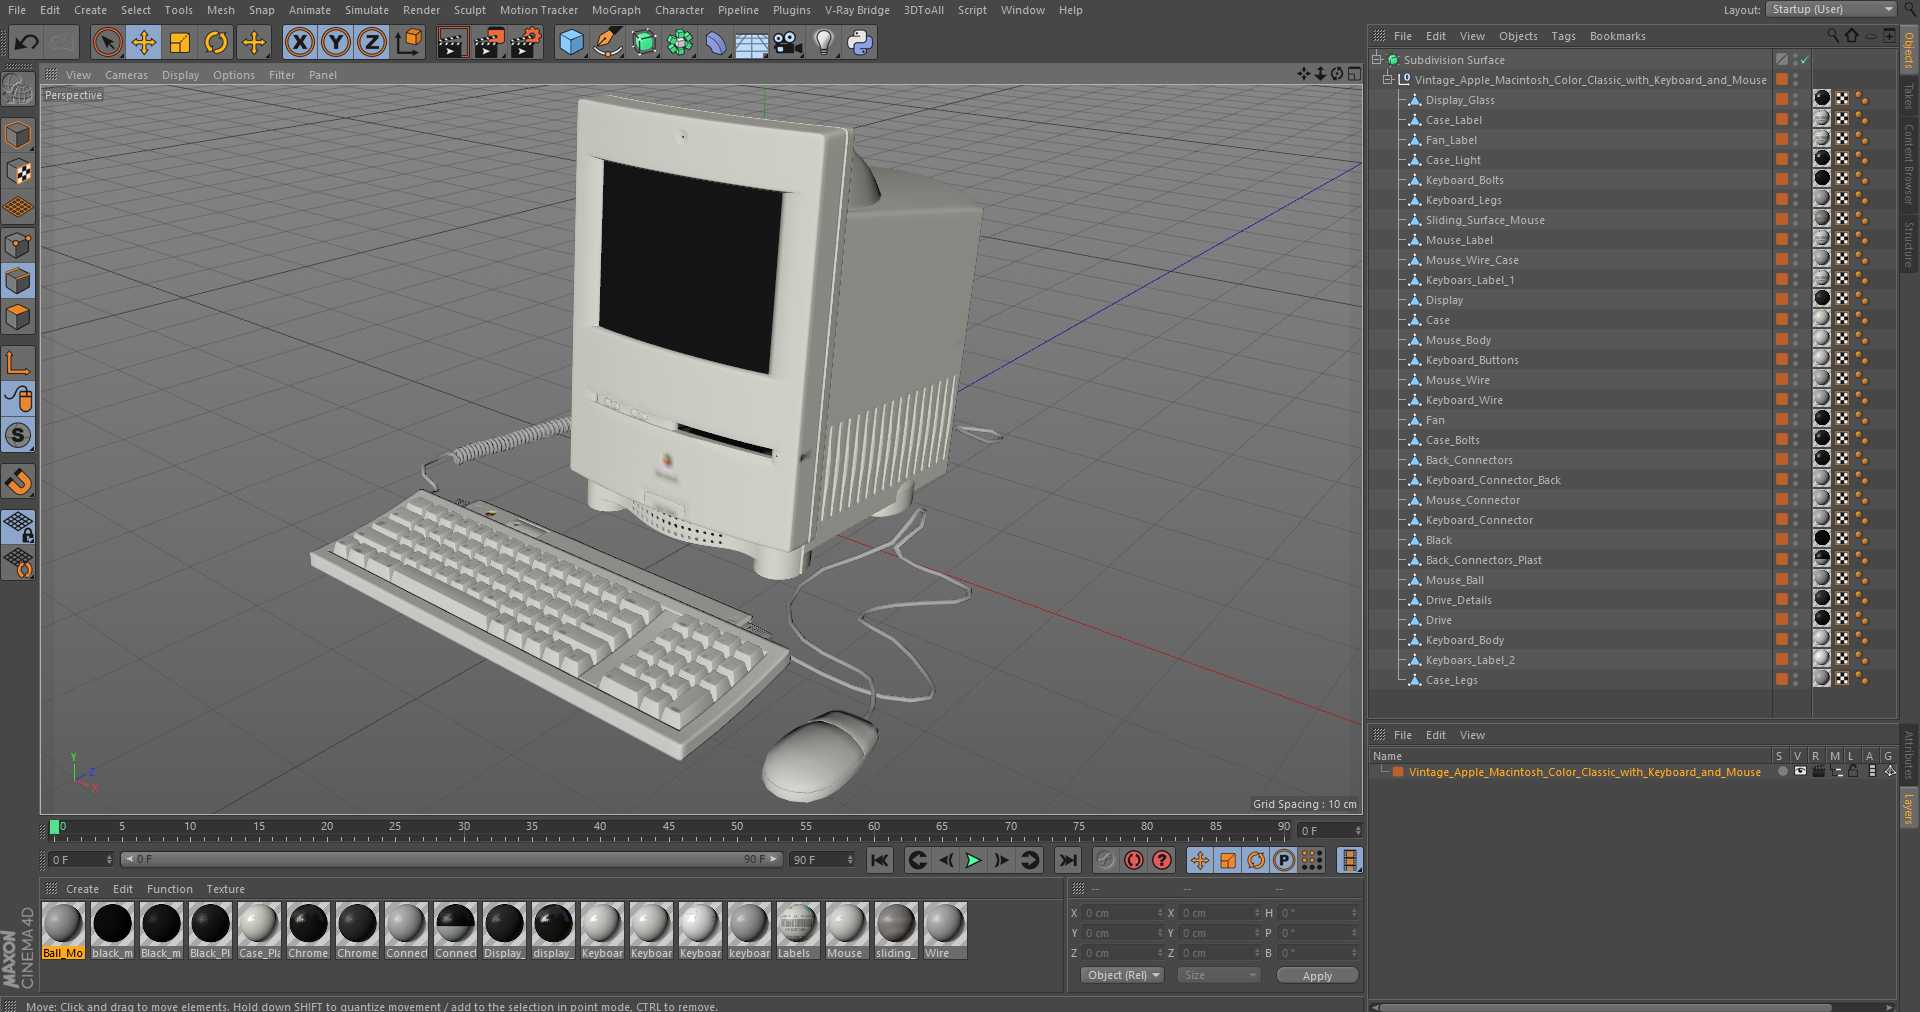Click record active objects button

point(1105,860)
